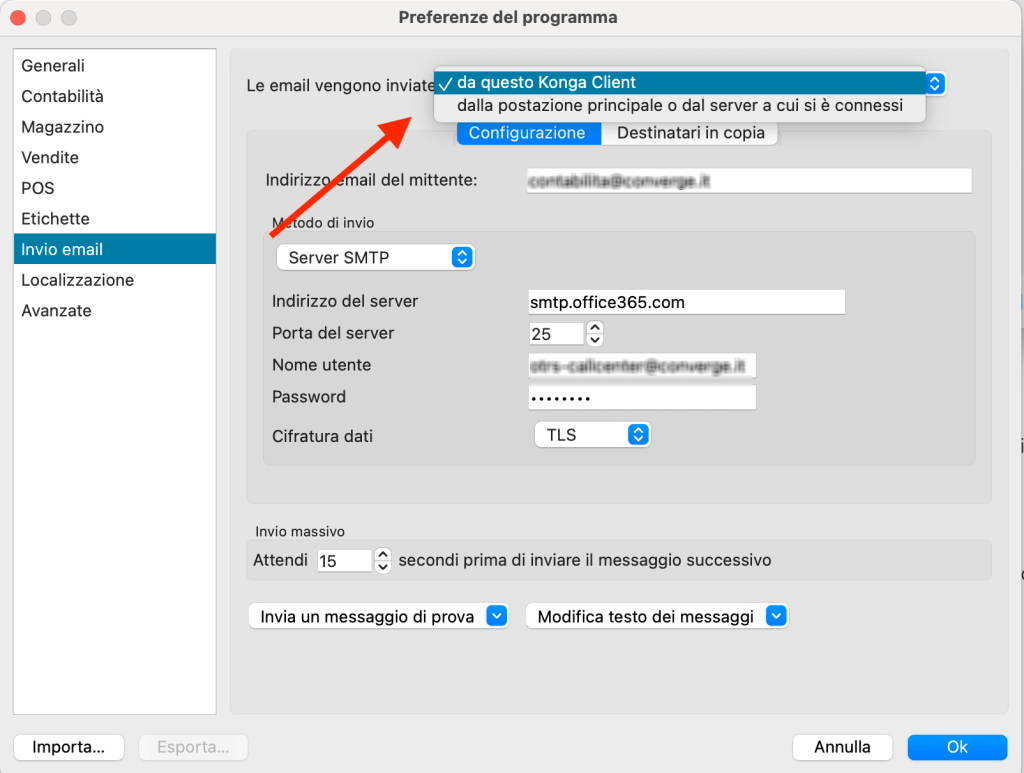This screenshot has width=1024, height=773.
Task: Click the Annulla button
Action: (842, 747)
